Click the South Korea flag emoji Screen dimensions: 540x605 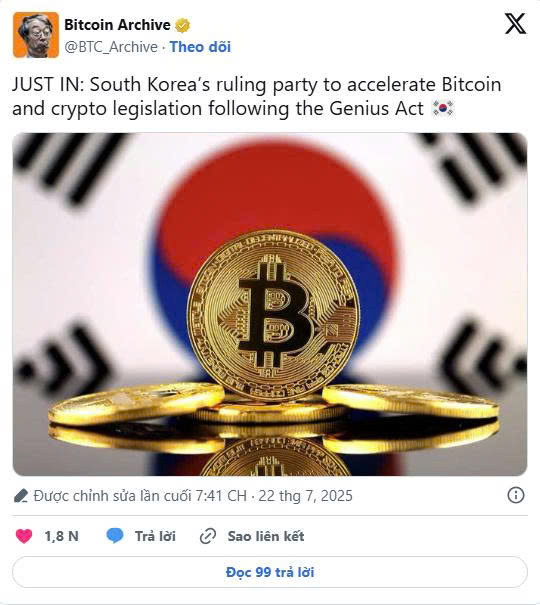443,108
